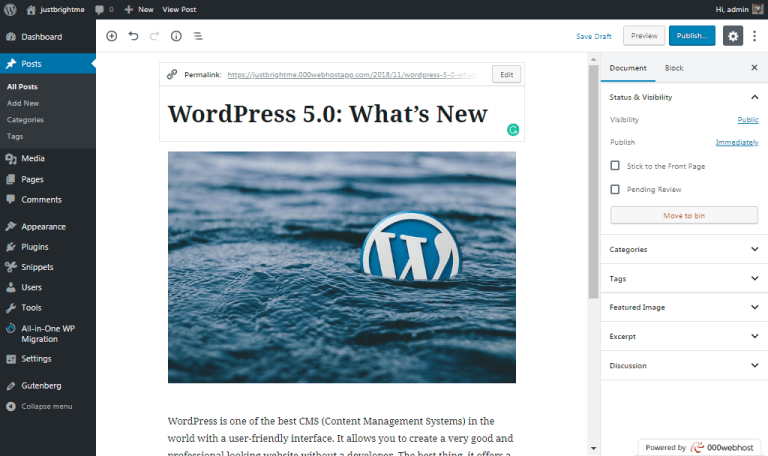Click the permalink chain icon
This screenshot has height=456, width=768.
tap(171, 74)
